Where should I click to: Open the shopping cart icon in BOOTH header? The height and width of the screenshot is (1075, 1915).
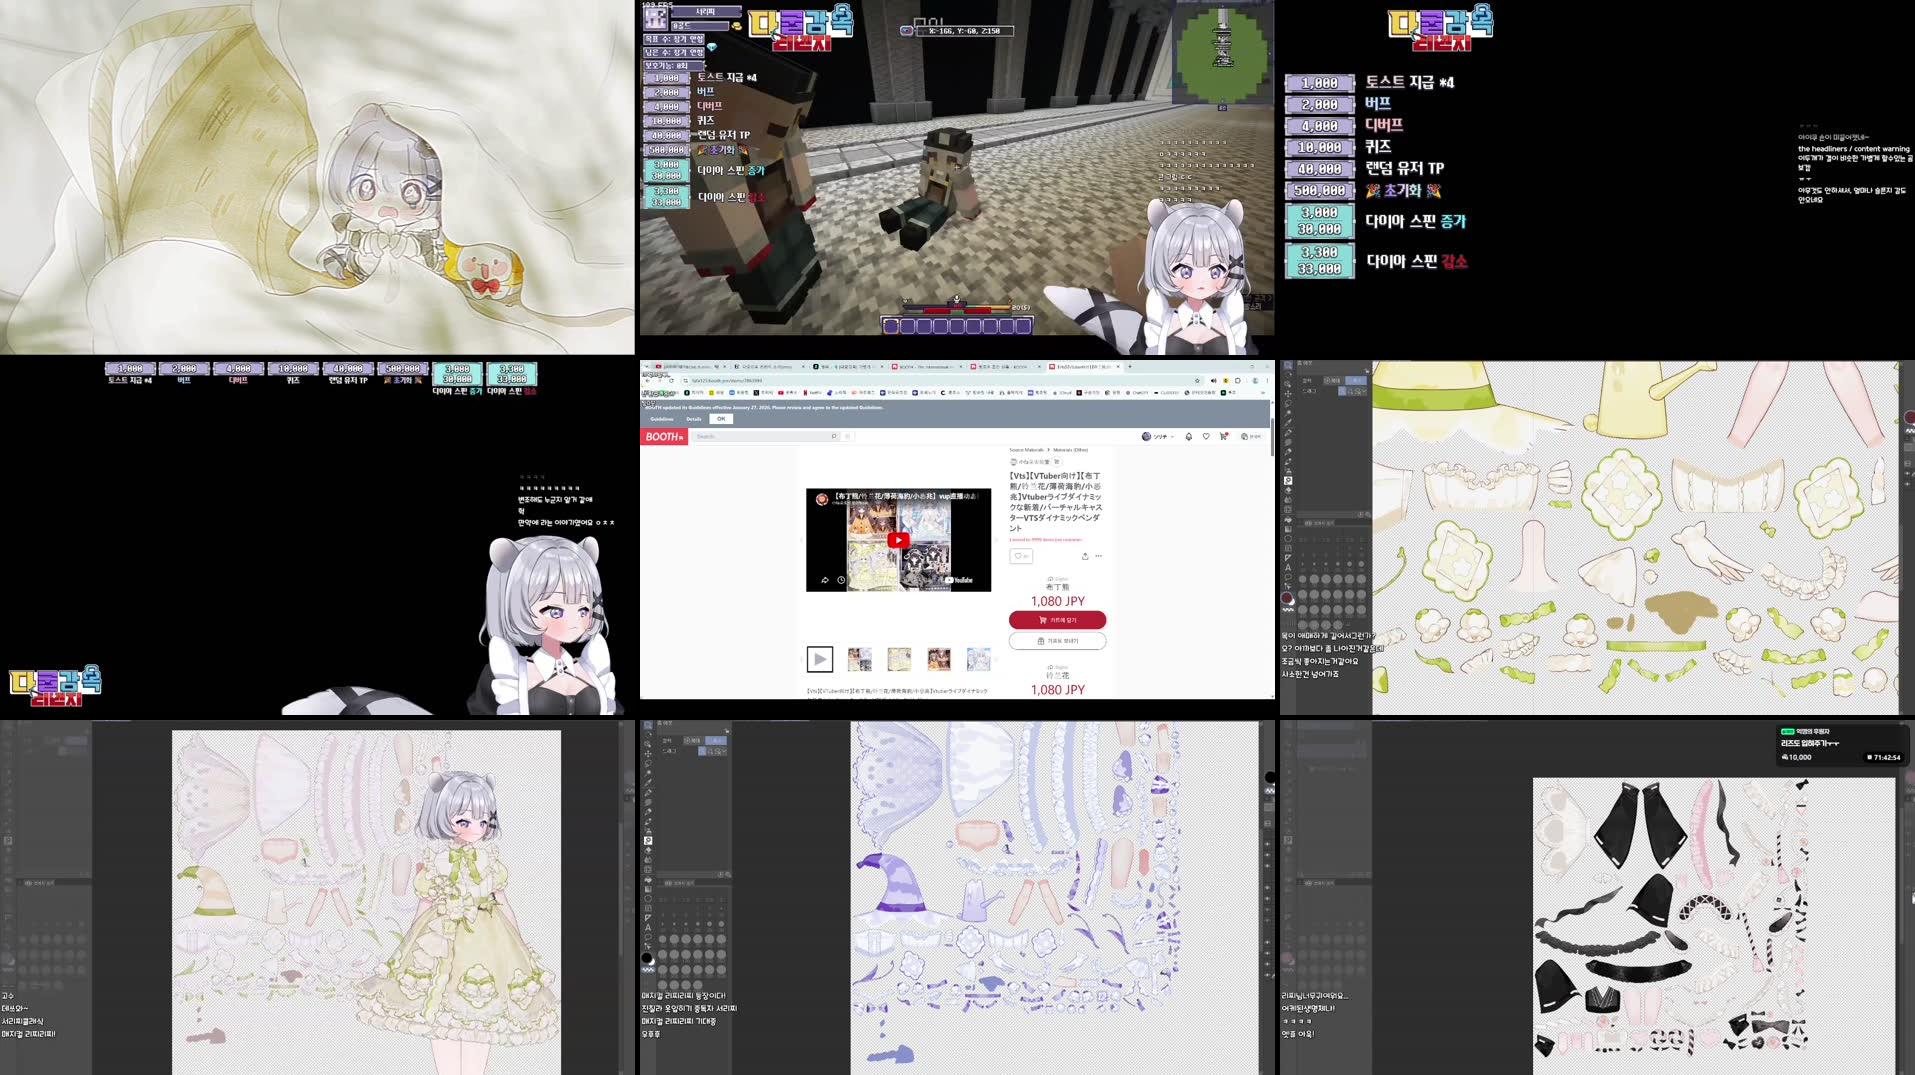1223,436
